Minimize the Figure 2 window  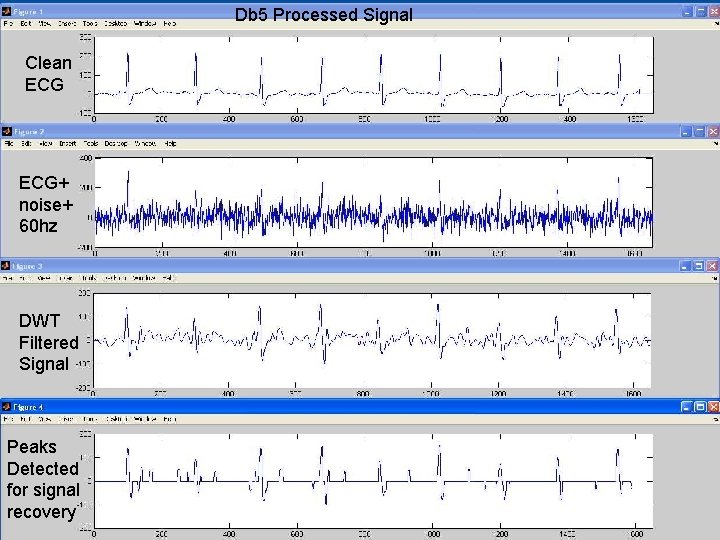coord(686,132)
